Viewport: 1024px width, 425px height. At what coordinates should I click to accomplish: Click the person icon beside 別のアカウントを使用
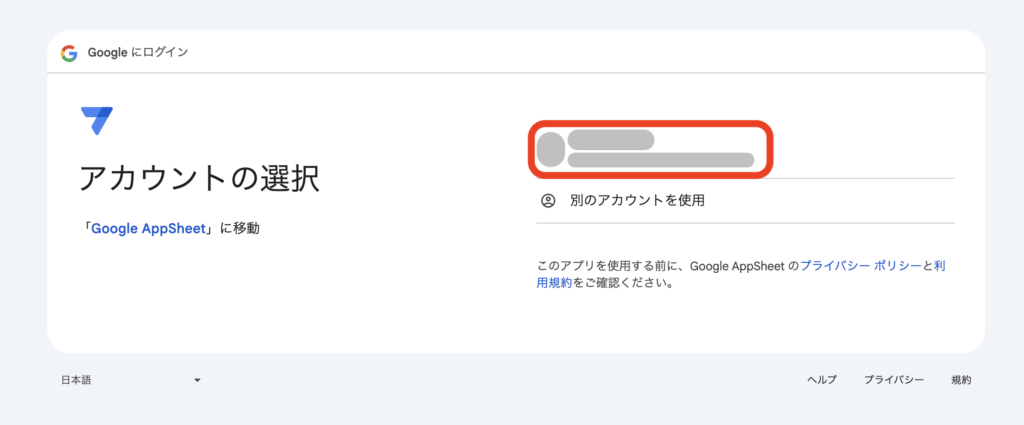pos(548,200)
